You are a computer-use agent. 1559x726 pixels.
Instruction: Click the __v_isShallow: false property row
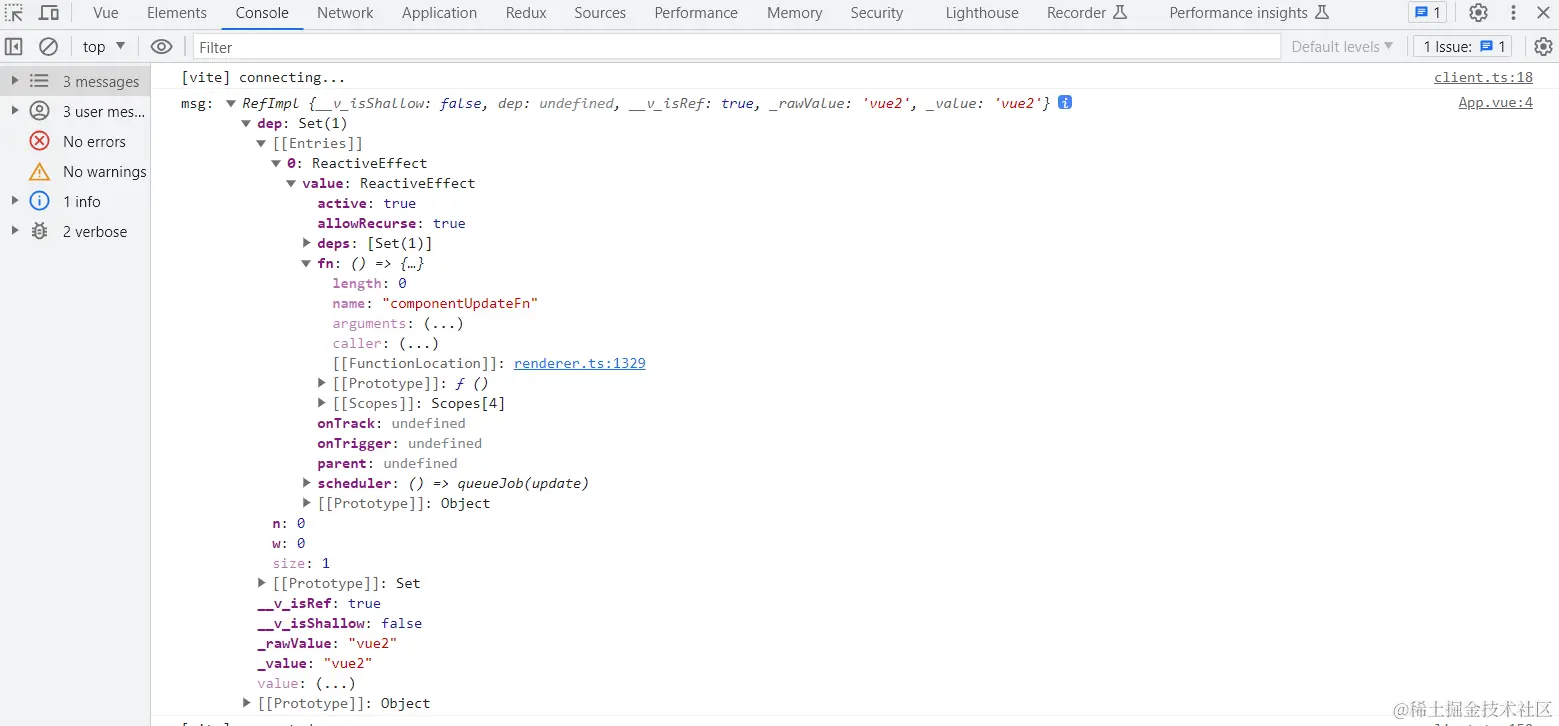(x=339, y=623)
